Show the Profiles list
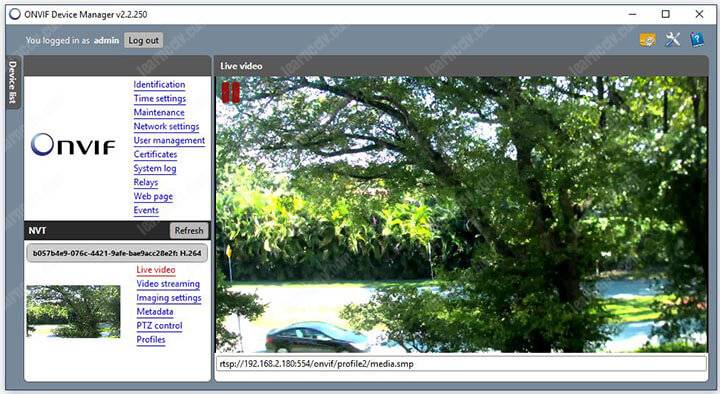This screenshot has width=720, height=394. tap(151, 340)
